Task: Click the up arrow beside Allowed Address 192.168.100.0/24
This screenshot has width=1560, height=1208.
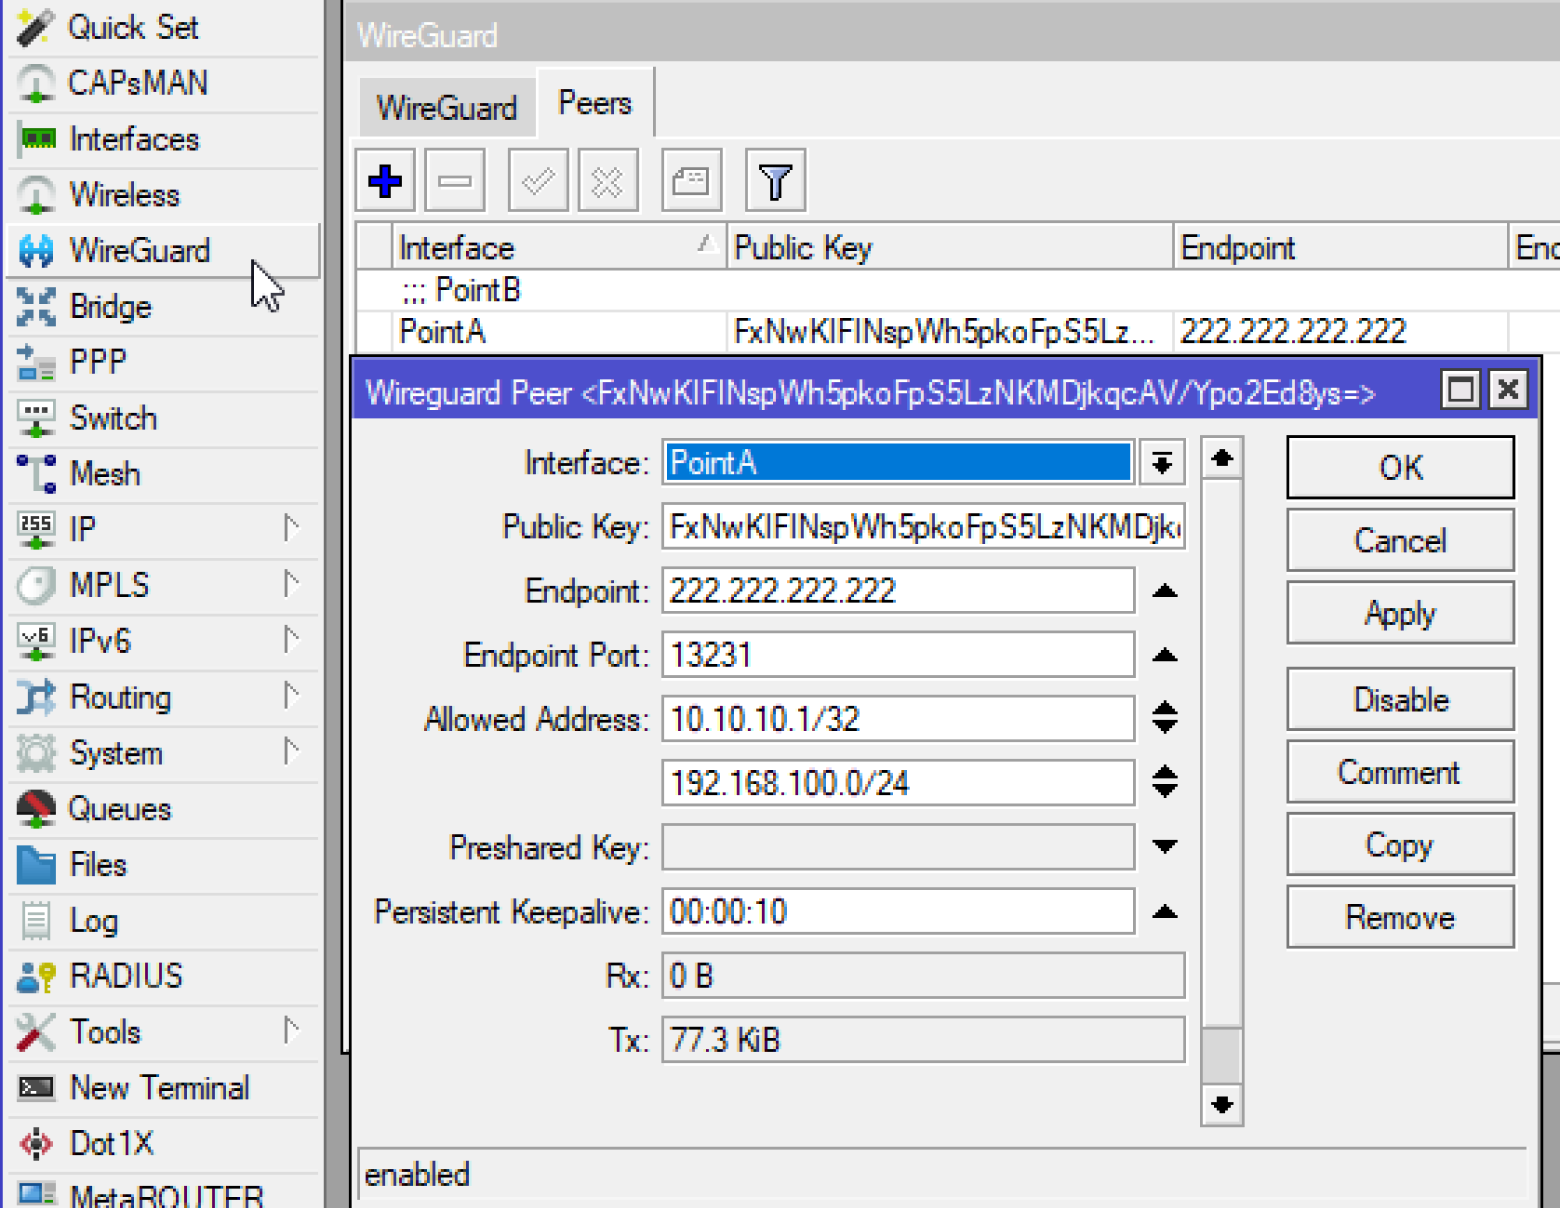Action: [x=1165, y=773]
